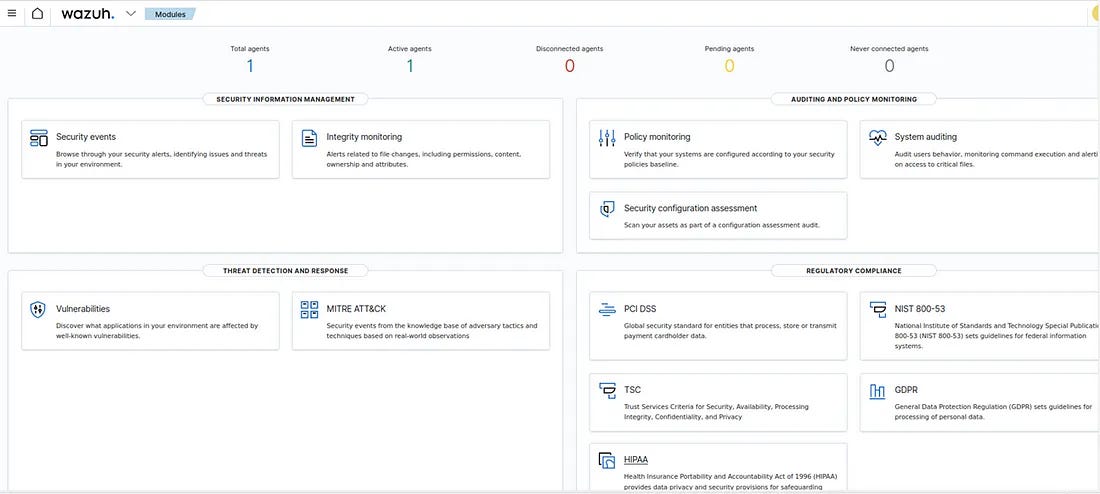Click the Security configuration assessment description
This screenshot has width=1100, height=494.
(x=722, y=225)
